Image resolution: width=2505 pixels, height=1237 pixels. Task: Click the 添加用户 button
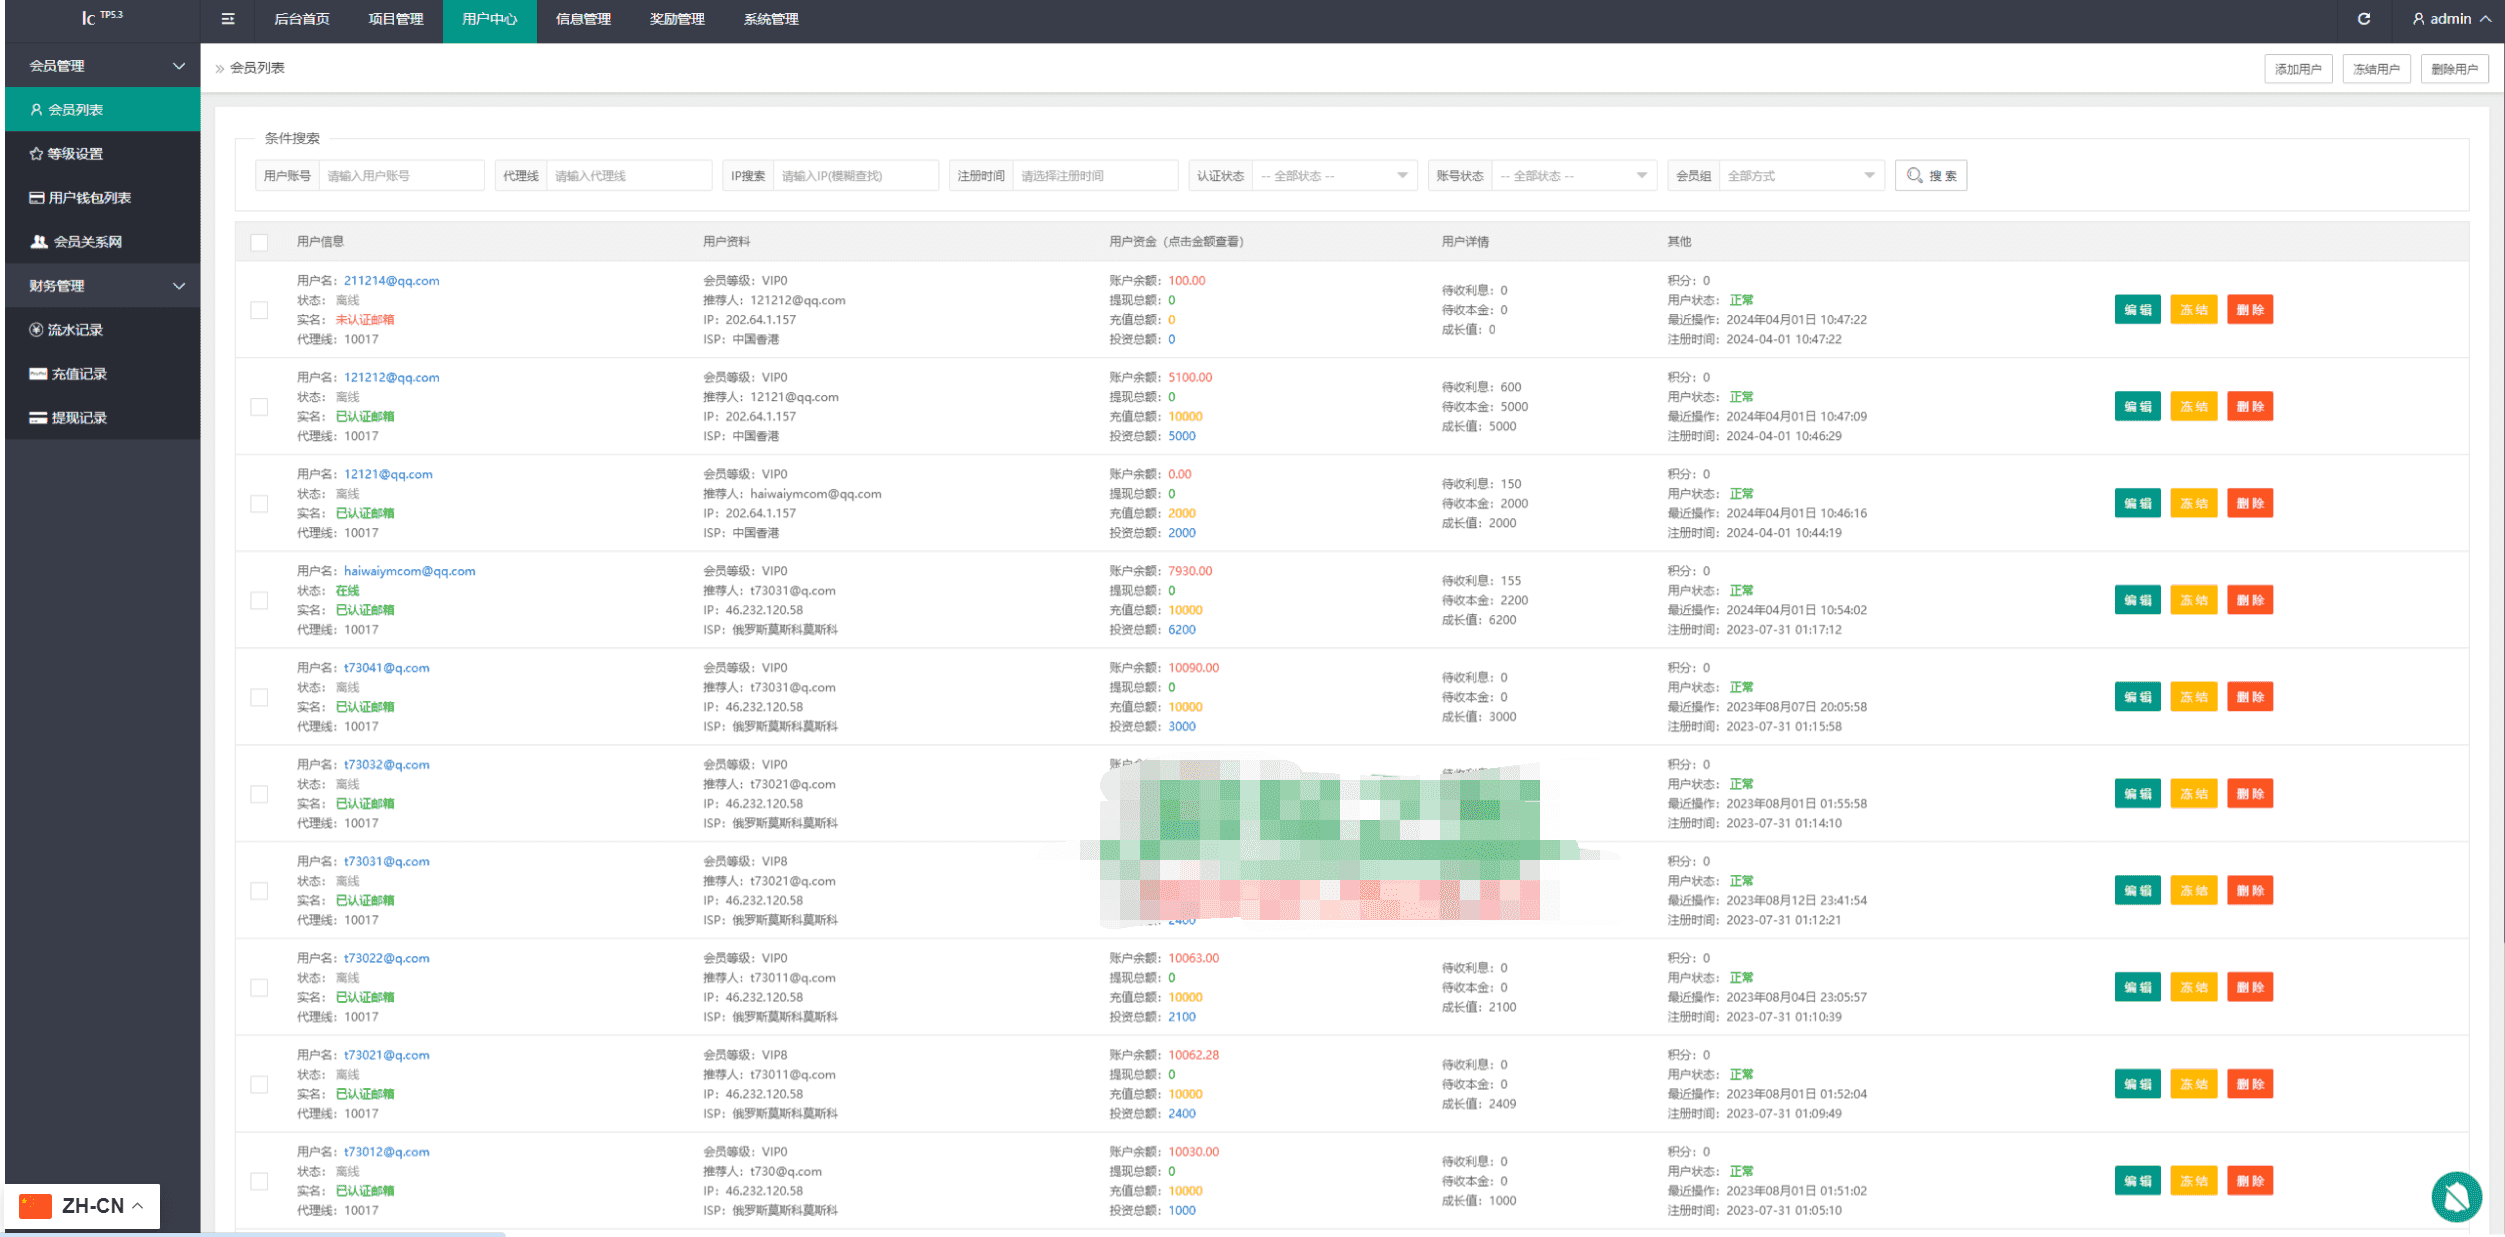pos(2298,69)
